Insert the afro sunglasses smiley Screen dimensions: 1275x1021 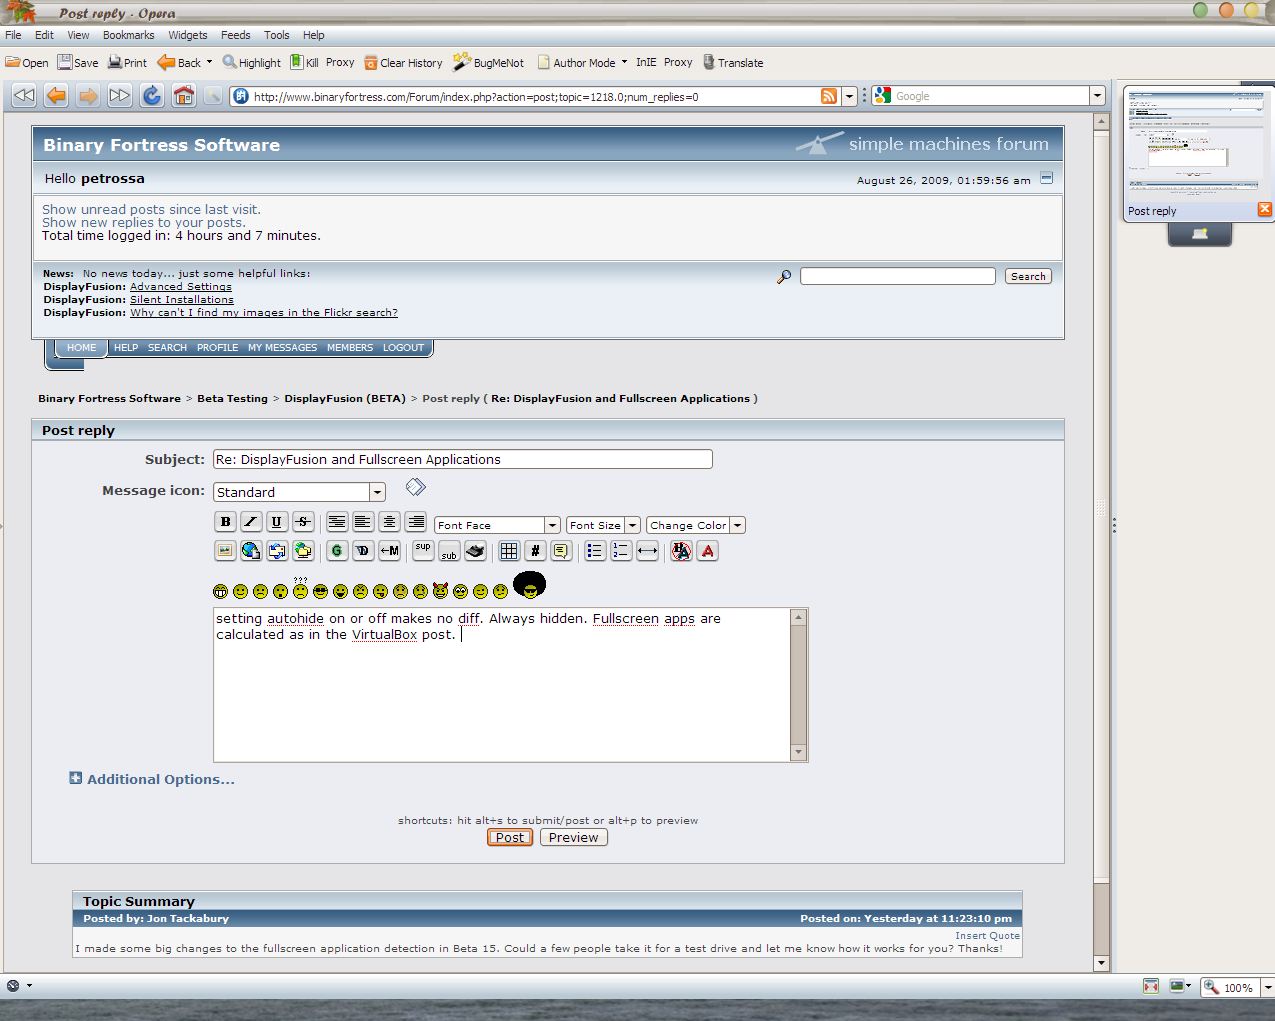pos(529,585)
